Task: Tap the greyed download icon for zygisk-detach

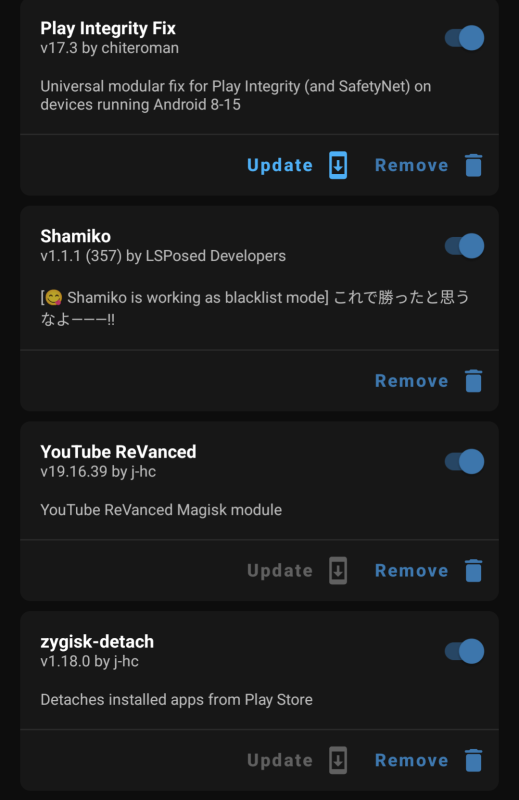Action: 338,761
